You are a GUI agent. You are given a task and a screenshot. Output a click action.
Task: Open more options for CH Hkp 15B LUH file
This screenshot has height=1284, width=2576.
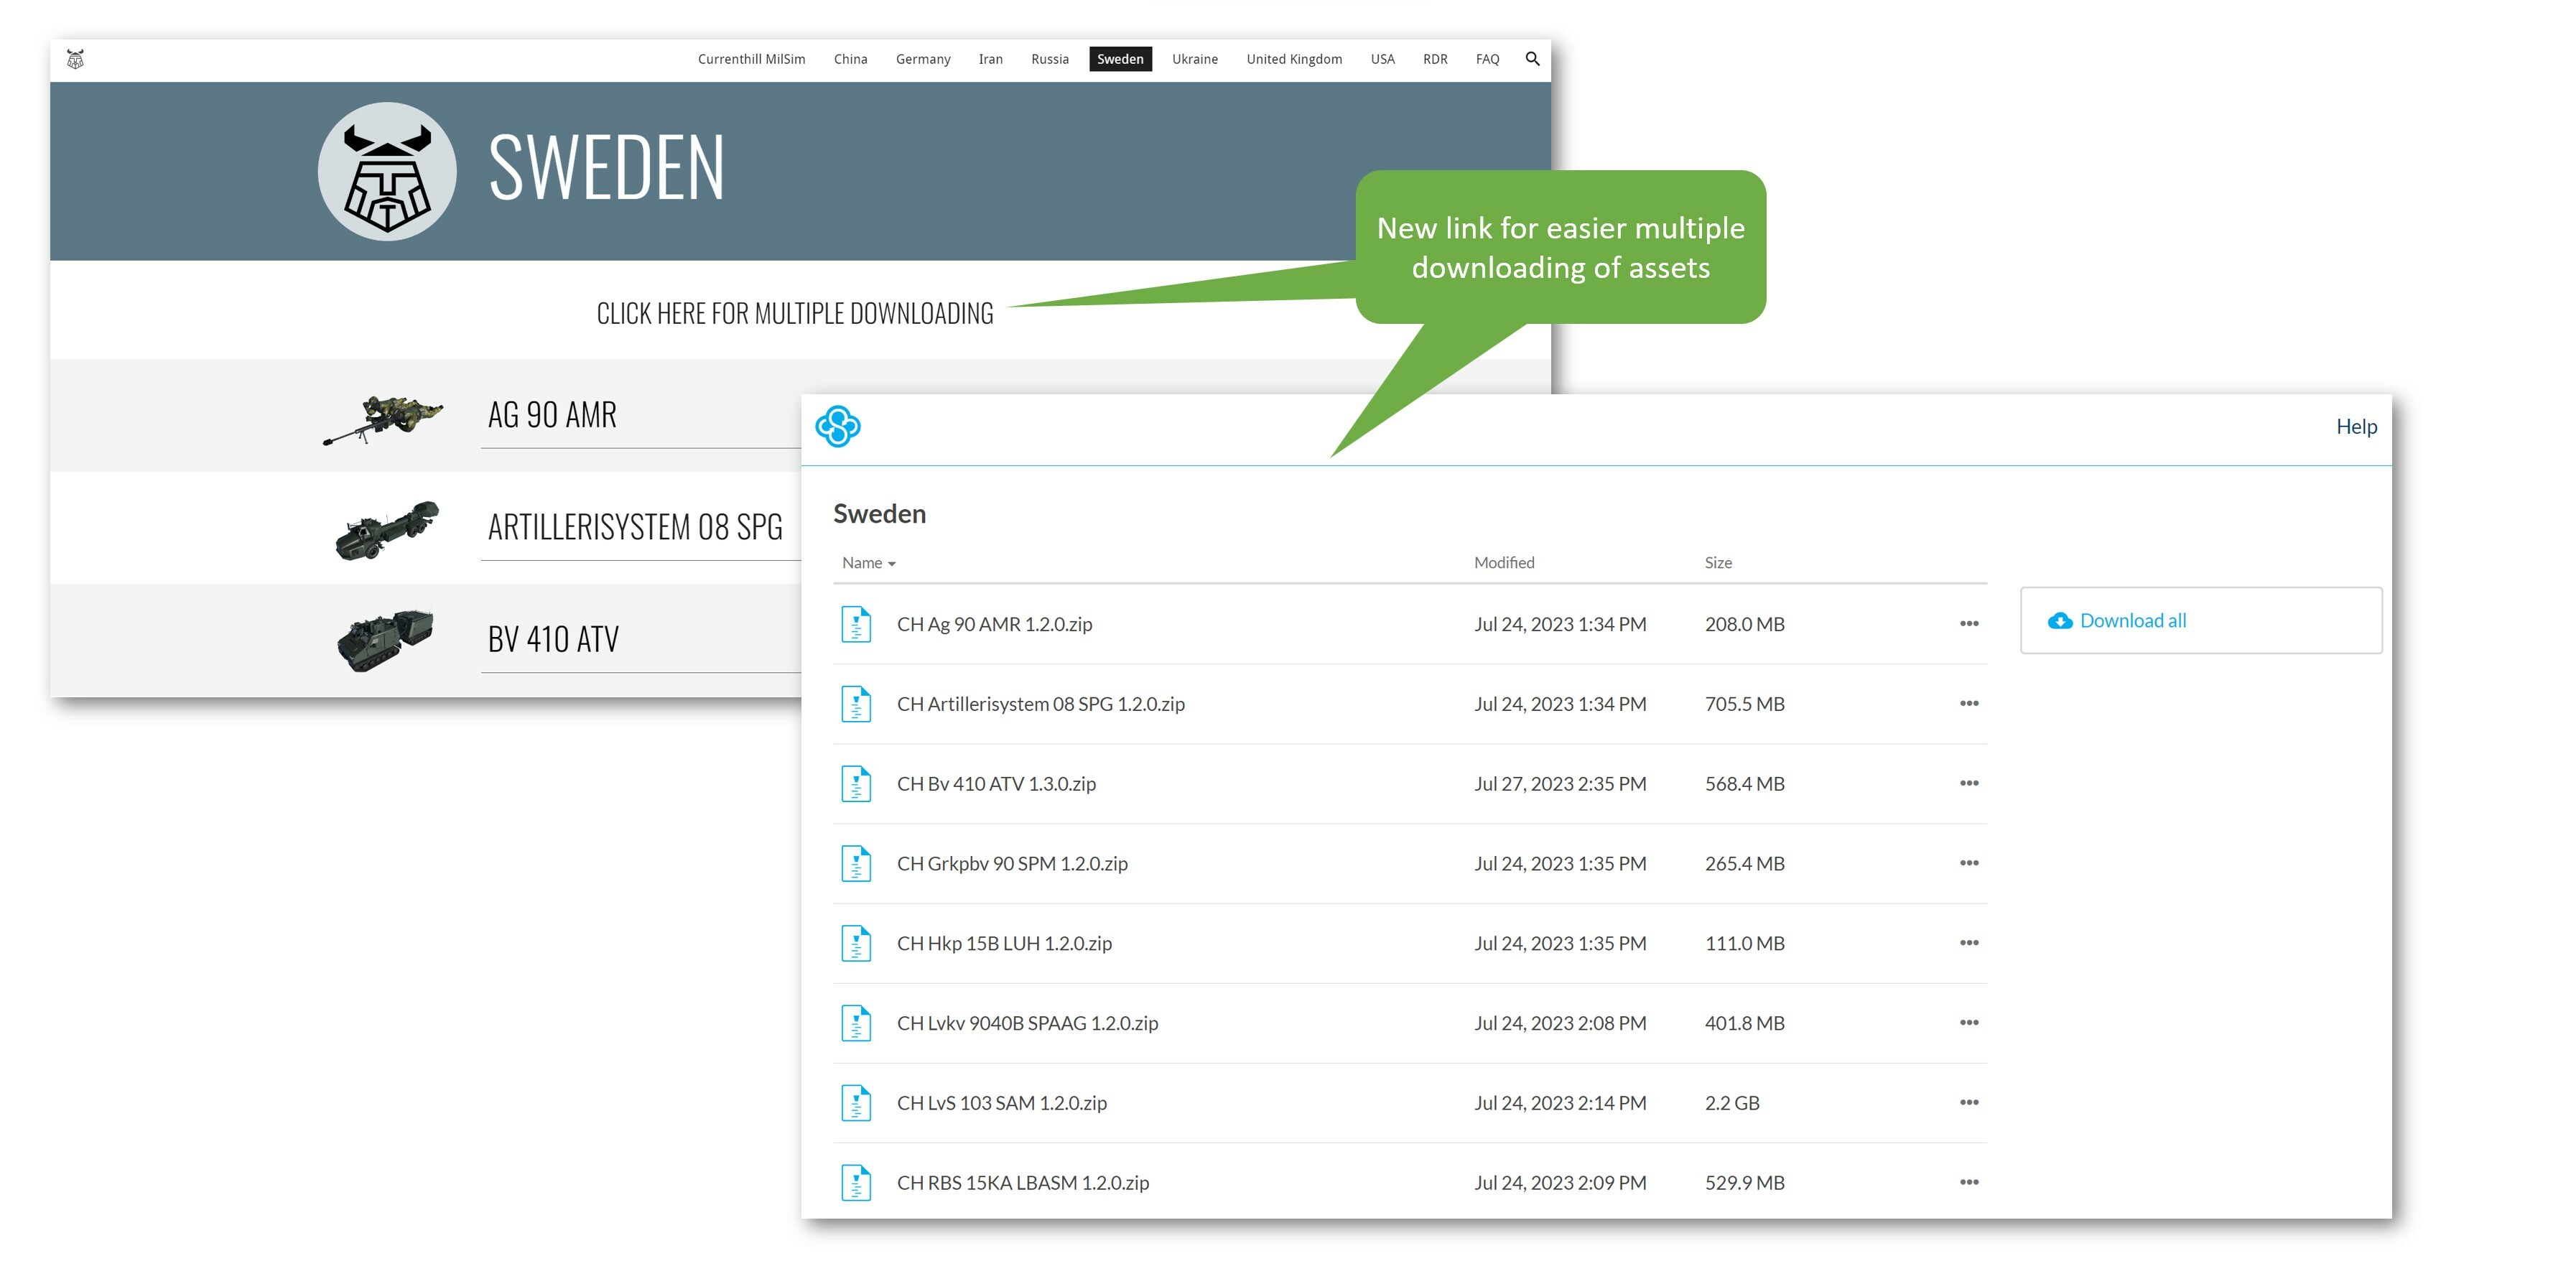pos(1969,943)
